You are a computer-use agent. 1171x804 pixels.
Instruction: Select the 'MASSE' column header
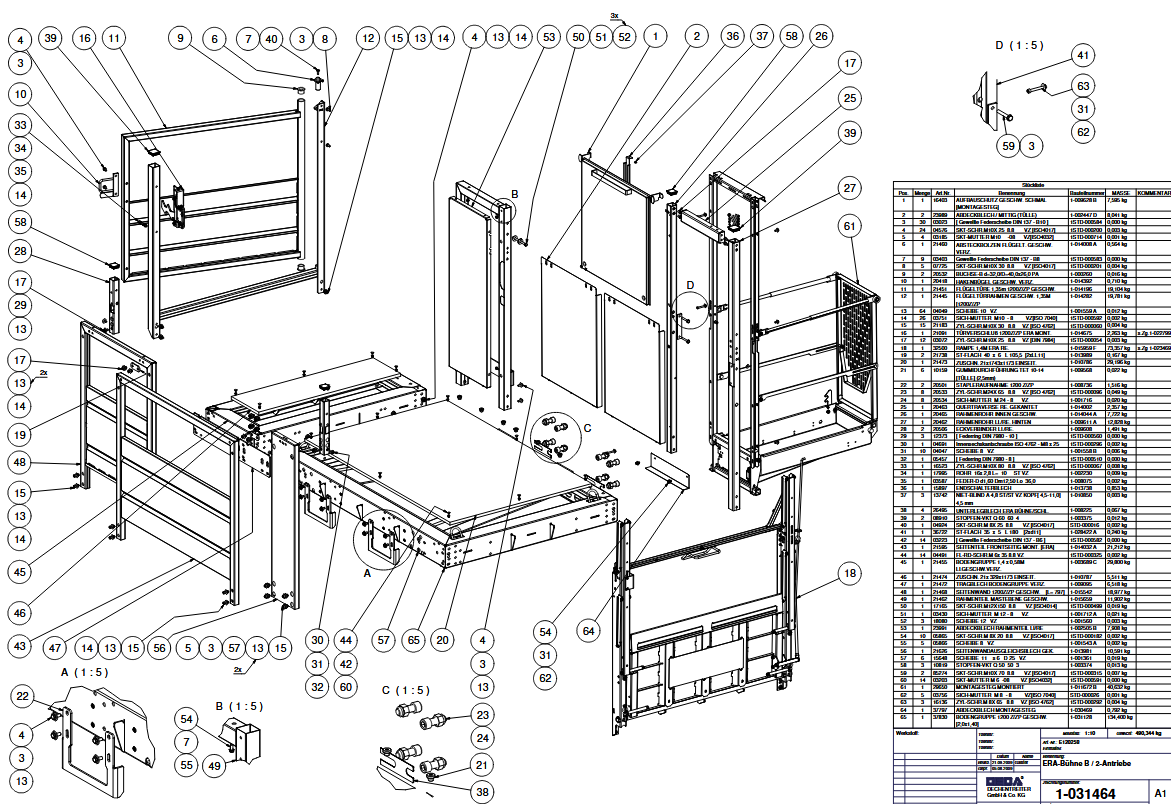(1119, 191)
